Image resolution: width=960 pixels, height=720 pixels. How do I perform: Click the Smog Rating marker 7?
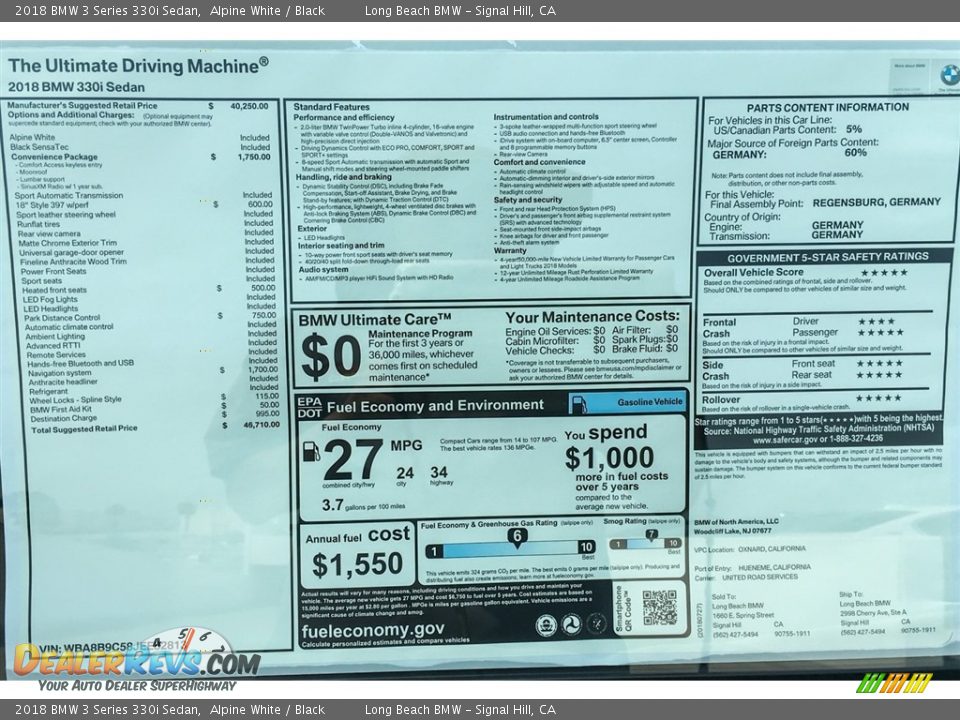[x=651, y=536]
